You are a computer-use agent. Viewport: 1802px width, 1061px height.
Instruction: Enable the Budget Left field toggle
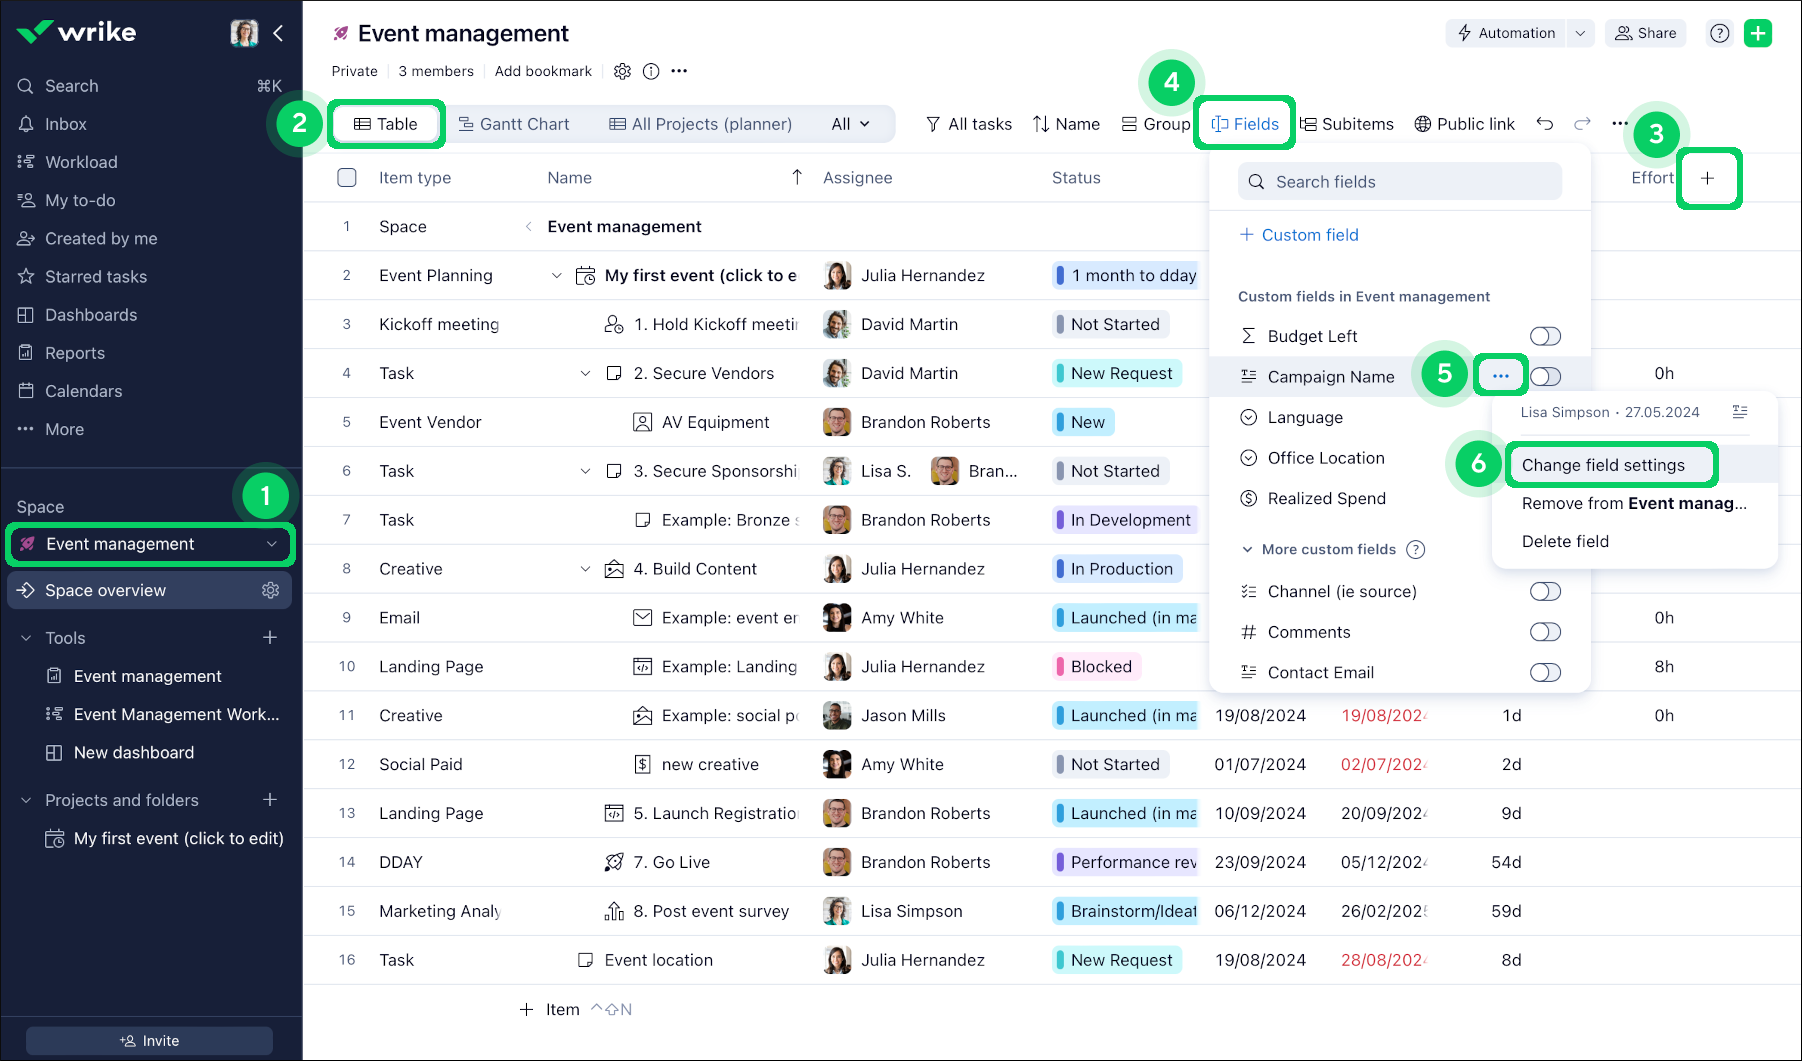click(1544, 336)
